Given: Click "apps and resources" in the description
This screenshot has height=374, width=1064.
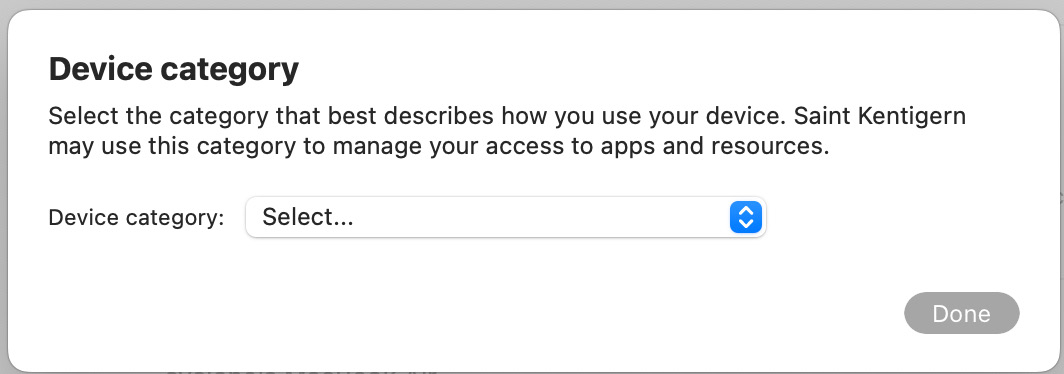Looking at the screenshot, I should point(715,147).
